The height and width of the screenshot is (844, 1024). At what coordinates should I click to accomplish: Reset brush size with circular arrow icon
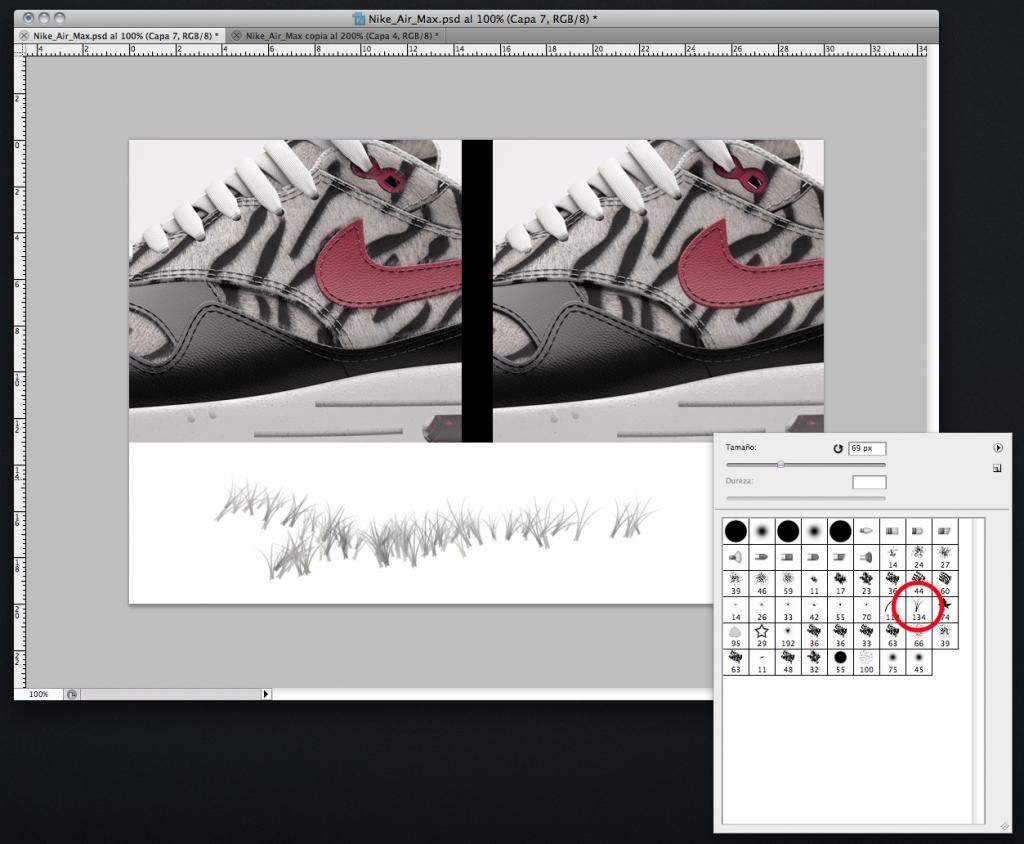(x=838, y=449)
